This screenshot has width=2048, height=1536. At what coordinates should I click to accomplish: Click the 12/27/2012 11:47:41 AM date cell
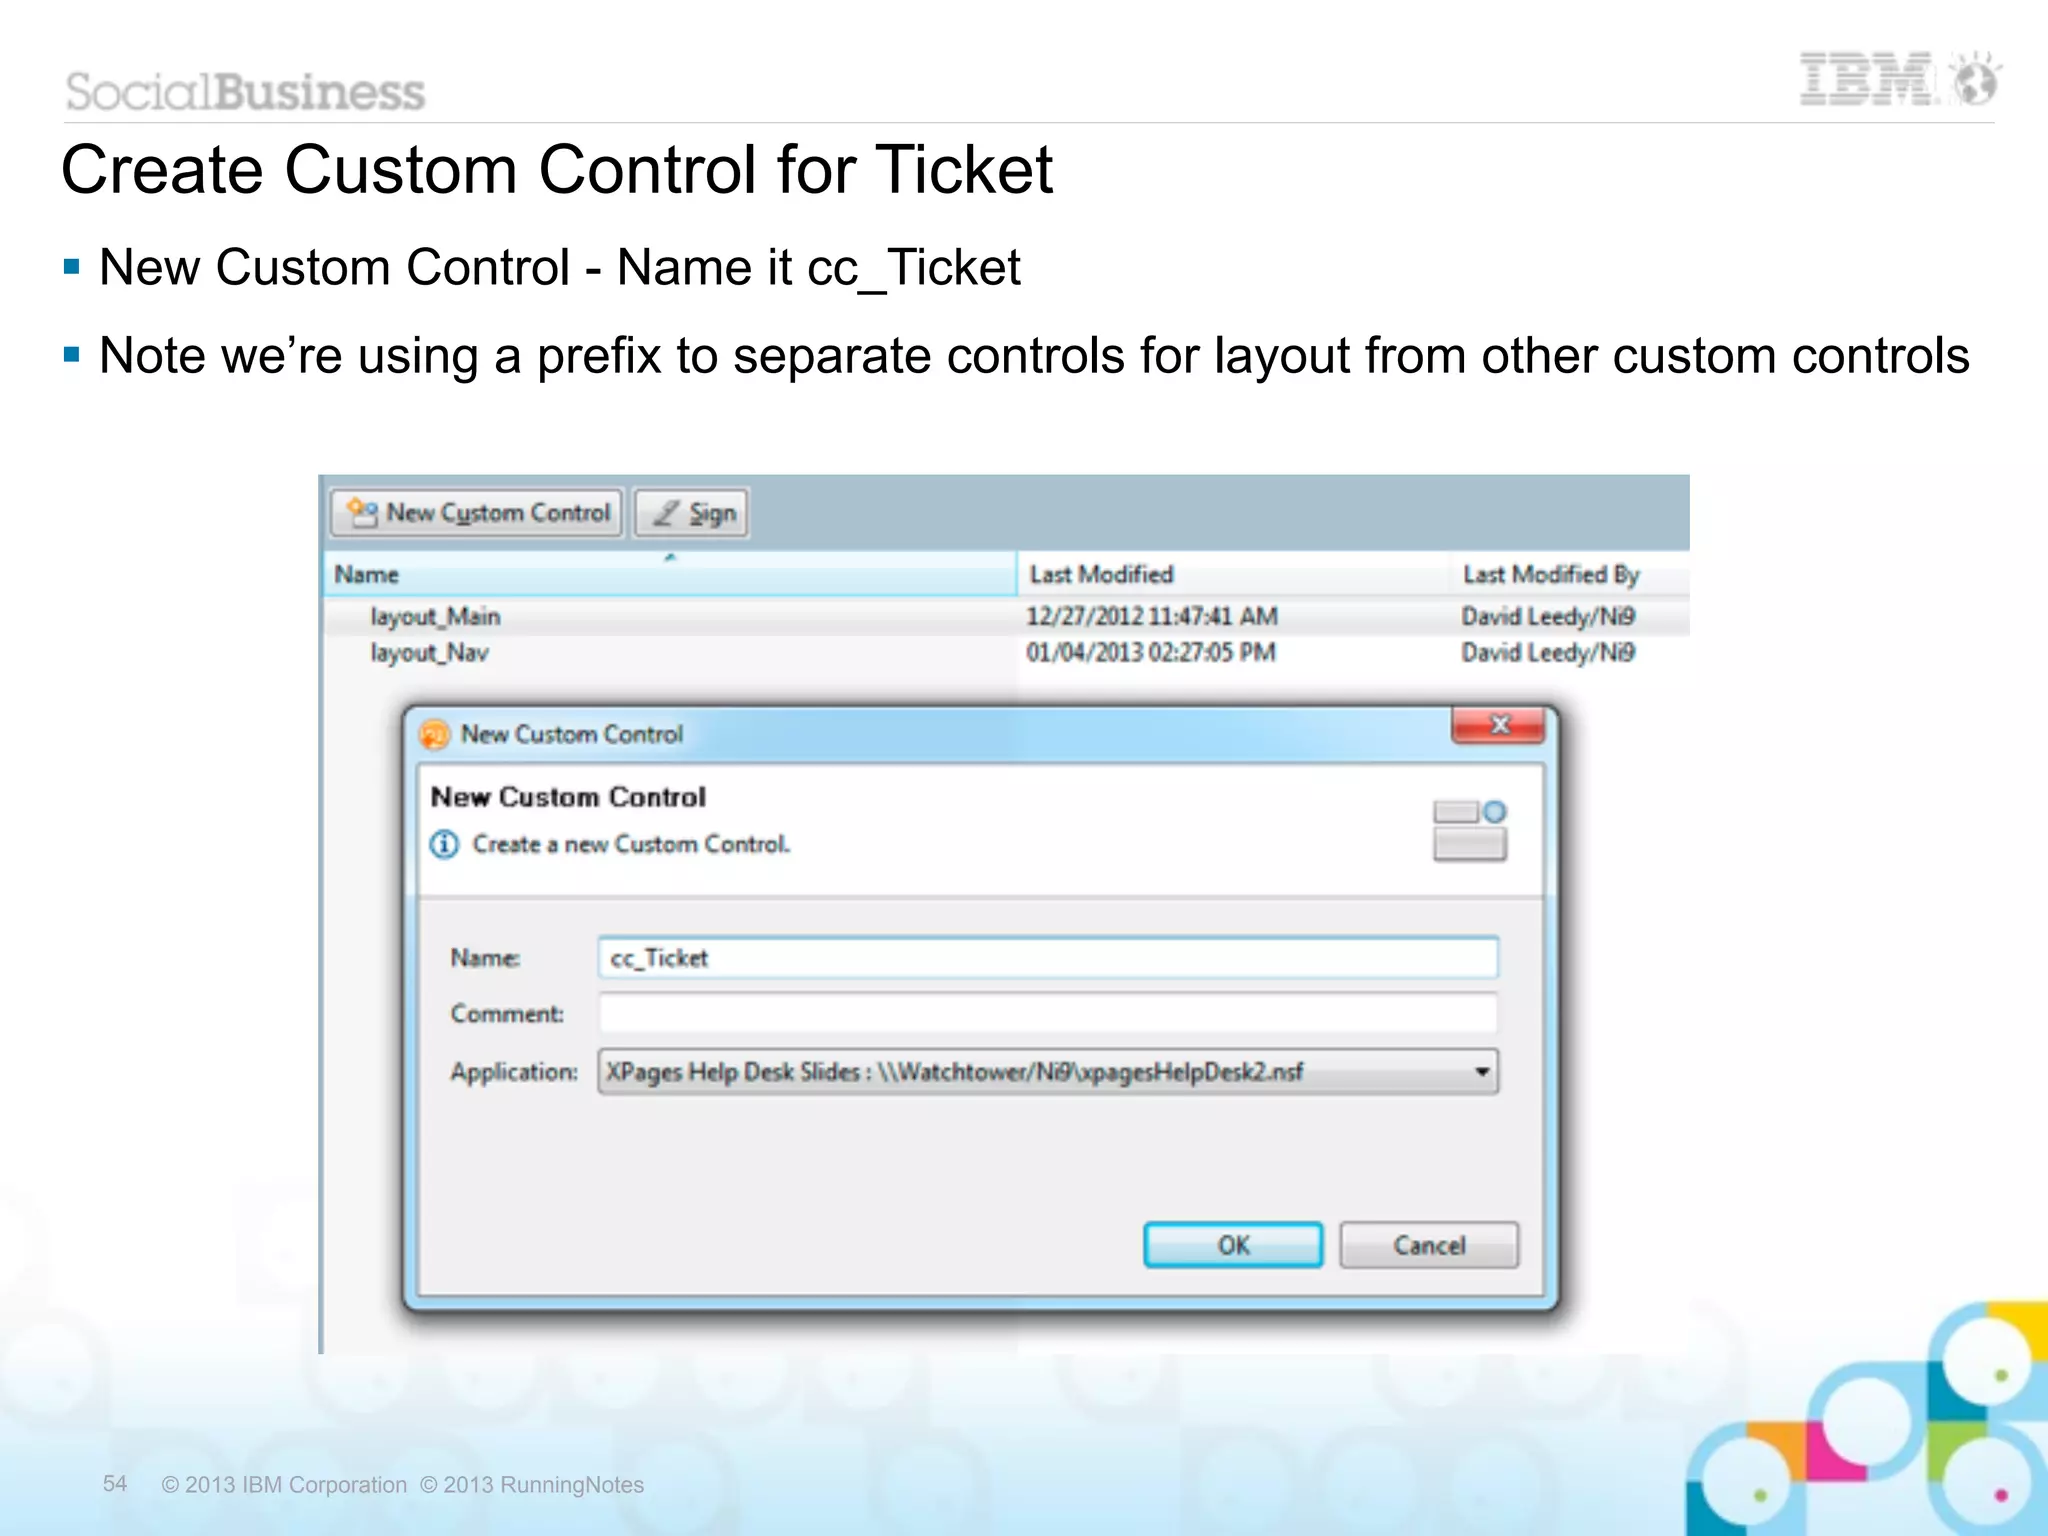pyautogui.click(x=1152, y=616)
